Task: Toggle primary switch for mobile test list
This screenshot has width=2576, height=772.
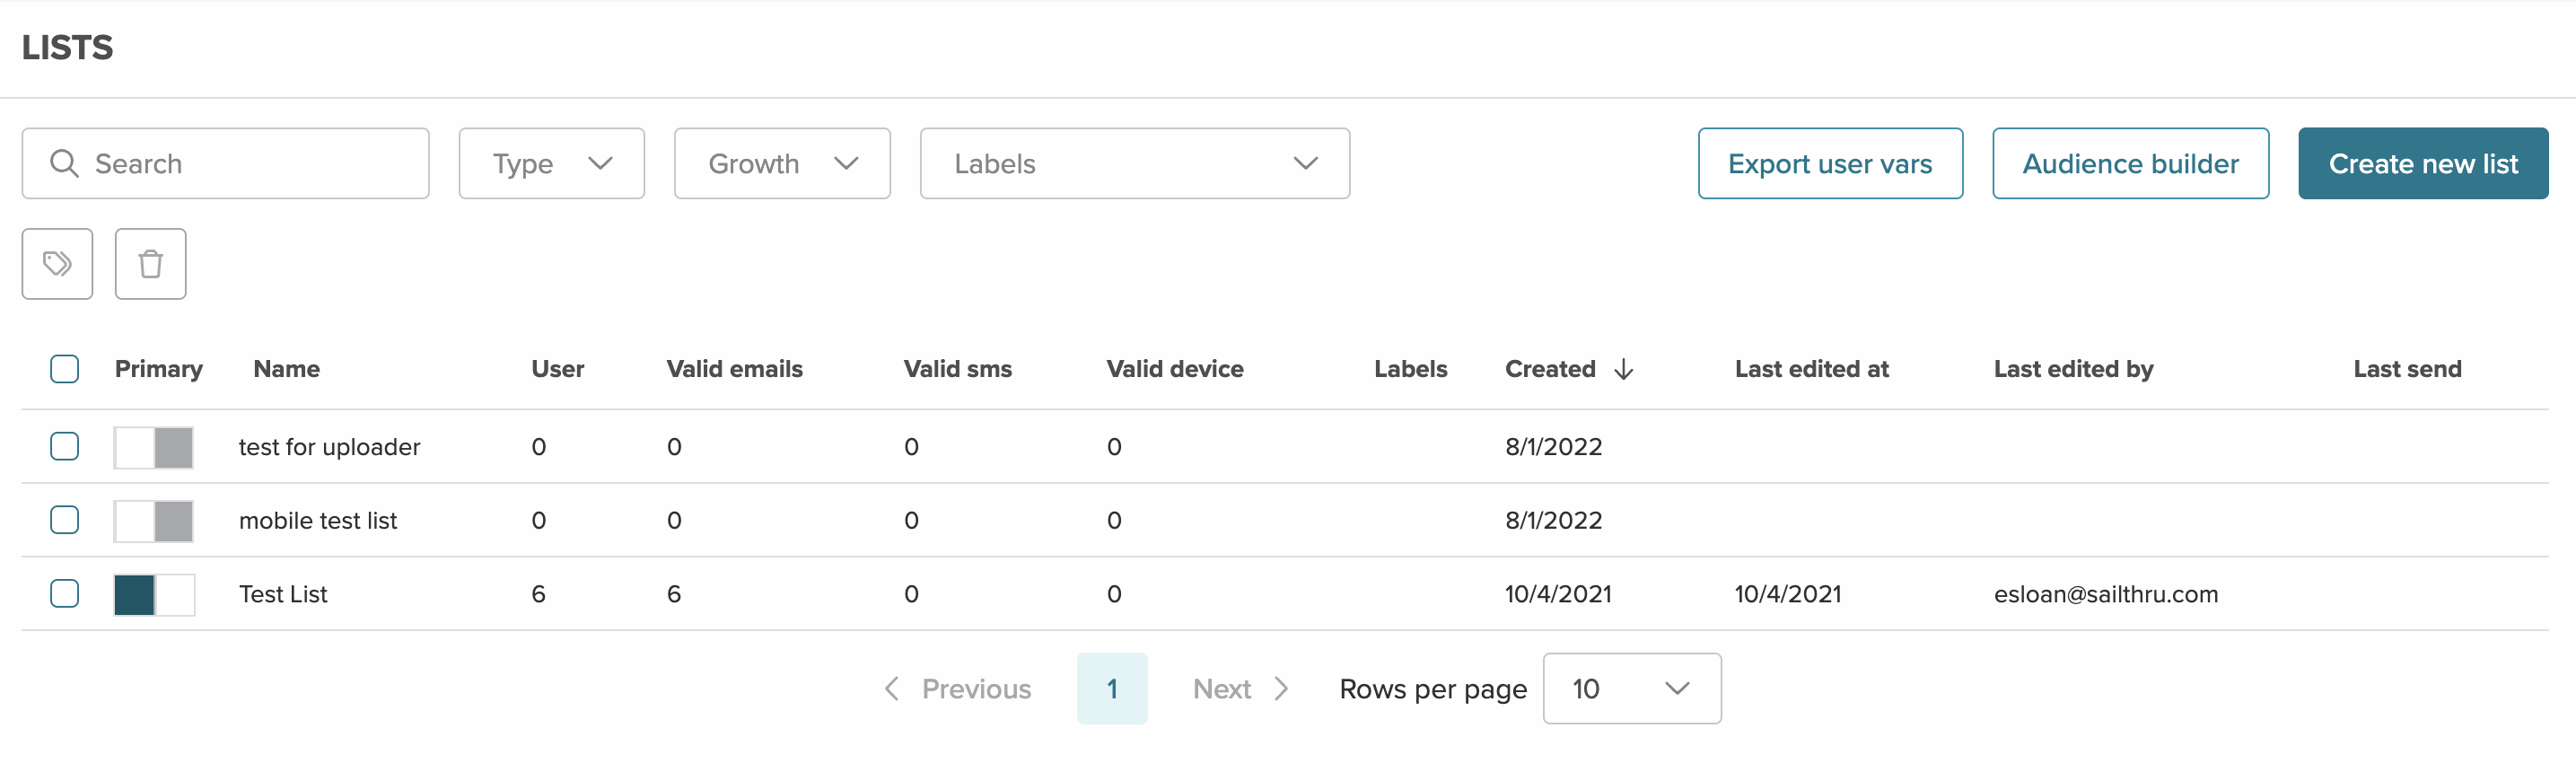Action: point(154,521)
